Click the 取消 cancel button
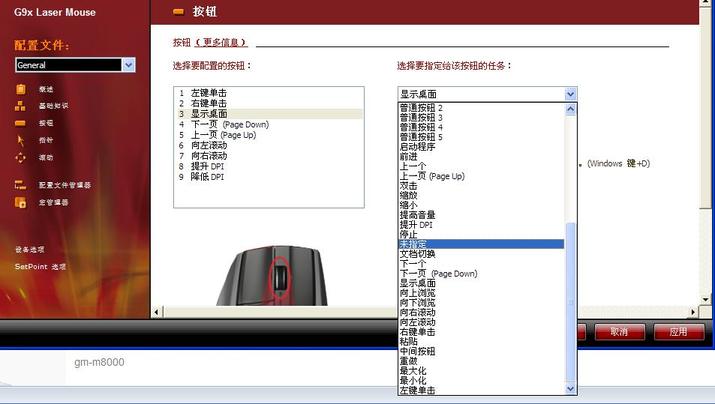The height and width of the screenshot is (404, 715). [x=618, y=332]
